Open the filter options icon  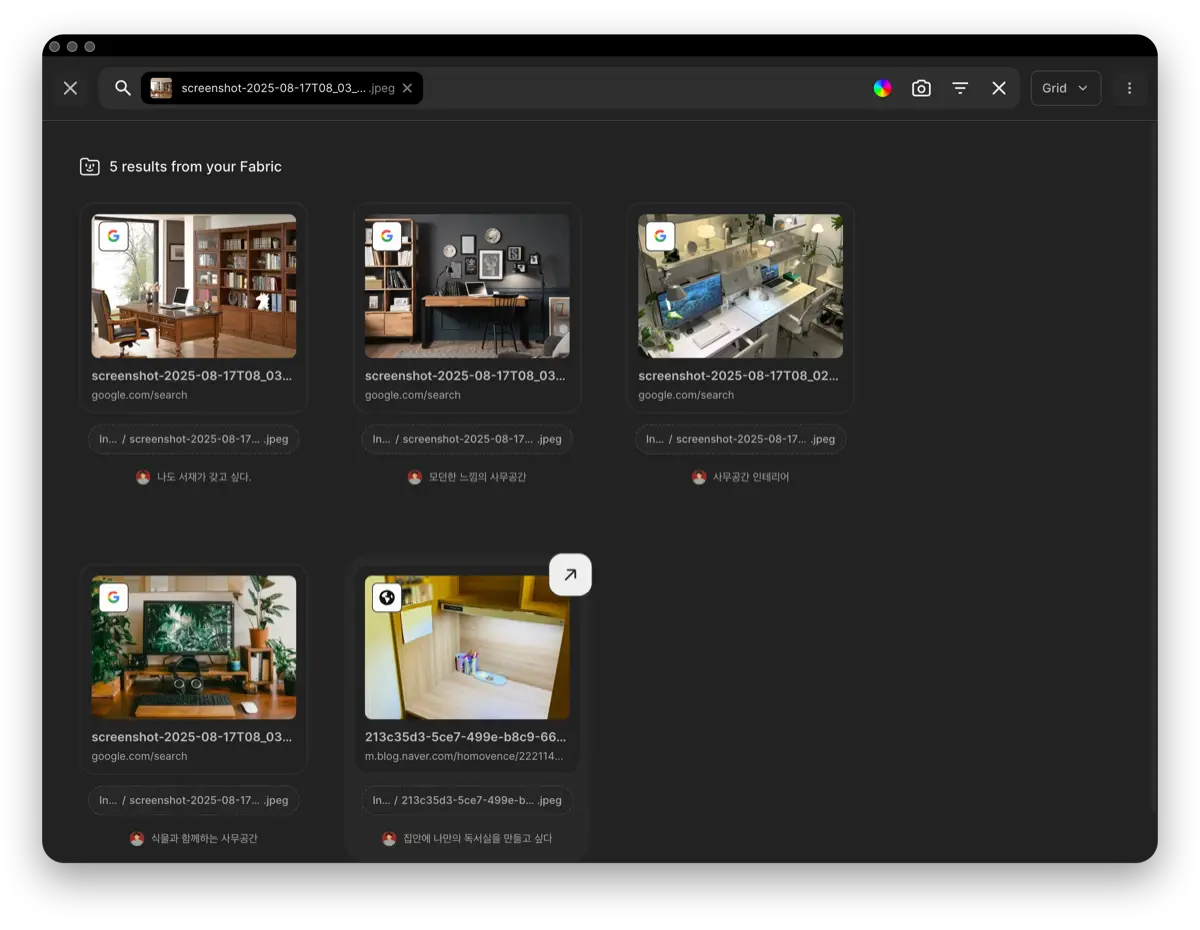point(960,88)
